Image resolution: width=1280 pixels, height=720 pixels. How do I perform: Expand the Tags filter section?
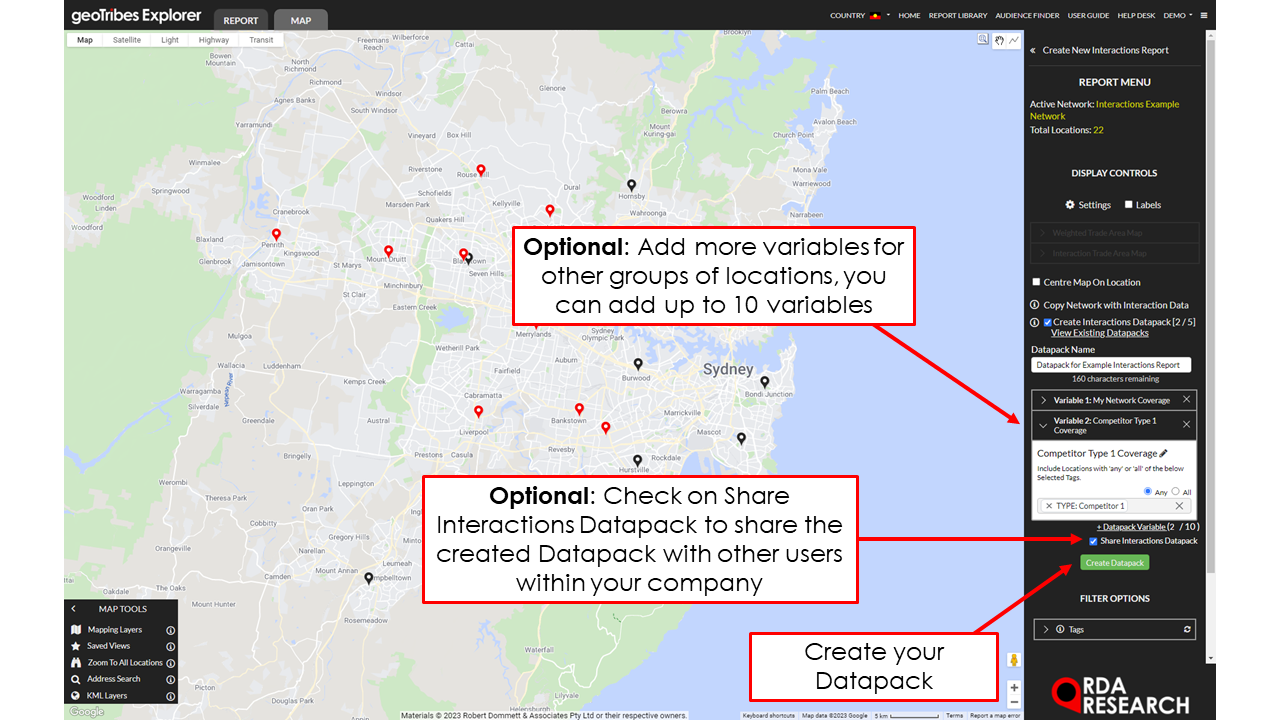click(1046, 629)
